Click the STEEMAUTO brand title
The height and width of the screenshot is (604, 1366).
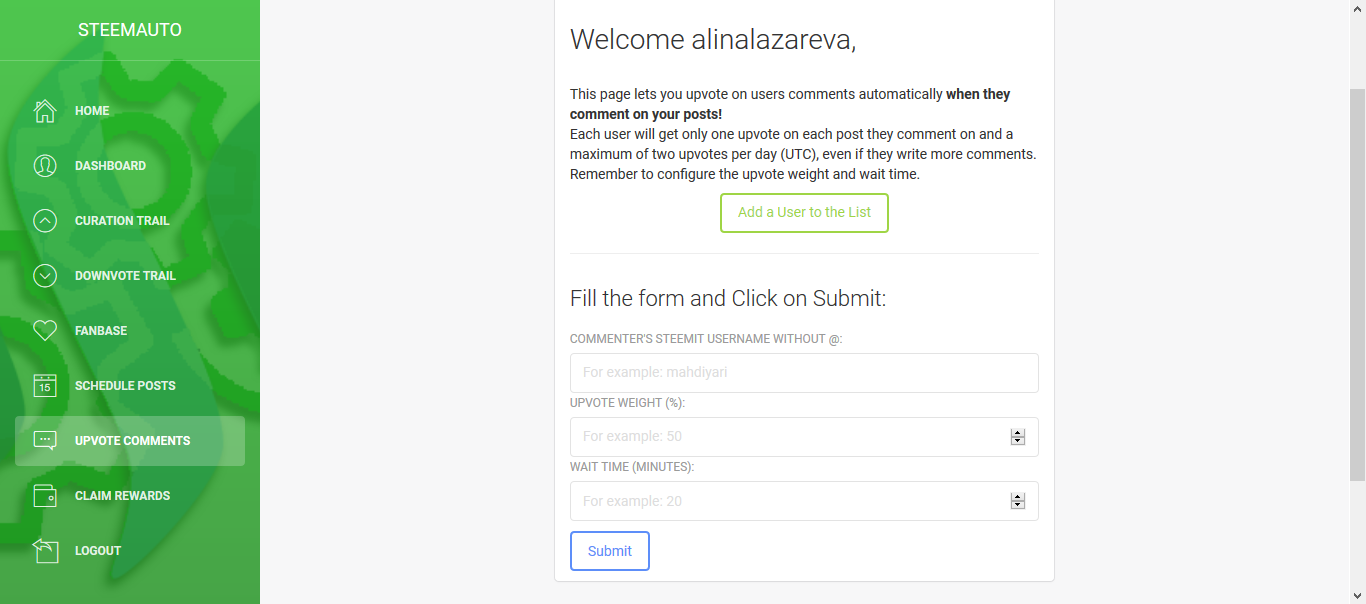pyautogui.click(x=130, y=30)
